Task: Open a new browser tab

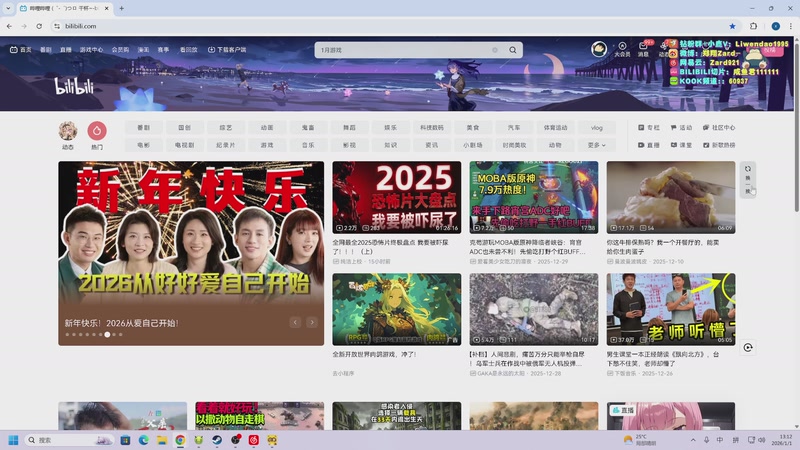Action: tap(121, 8)
